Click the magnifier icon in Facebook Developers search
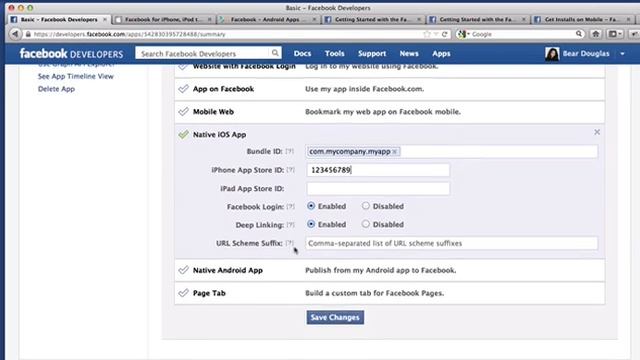Viewport: 640px width, 360px height. [x=275, y=53]
